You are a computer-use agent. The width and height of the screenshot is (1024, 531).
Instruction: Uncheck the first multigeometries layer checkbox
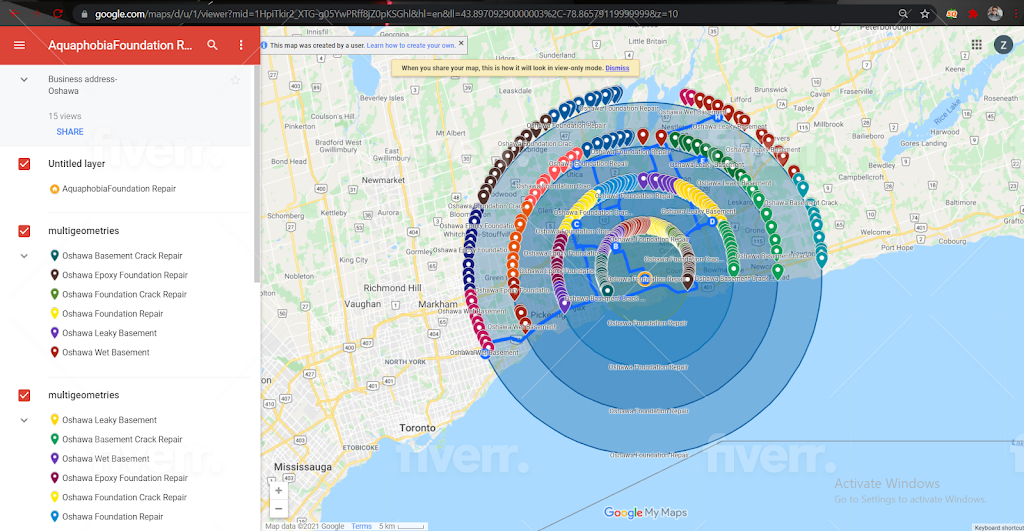coord(24,231)
